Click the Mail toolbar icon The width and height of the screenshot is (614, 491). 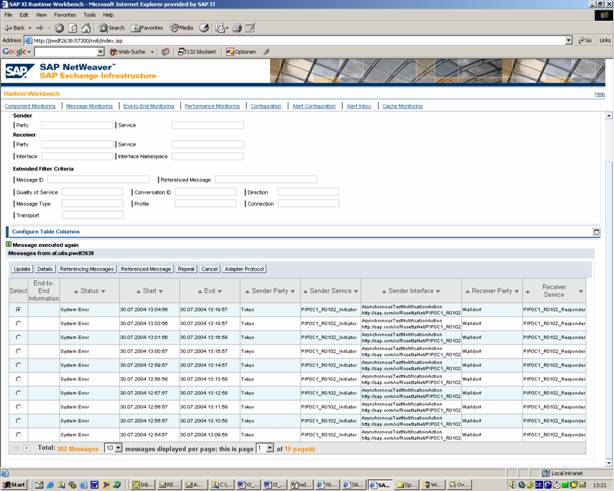click(x=221, y=28)
